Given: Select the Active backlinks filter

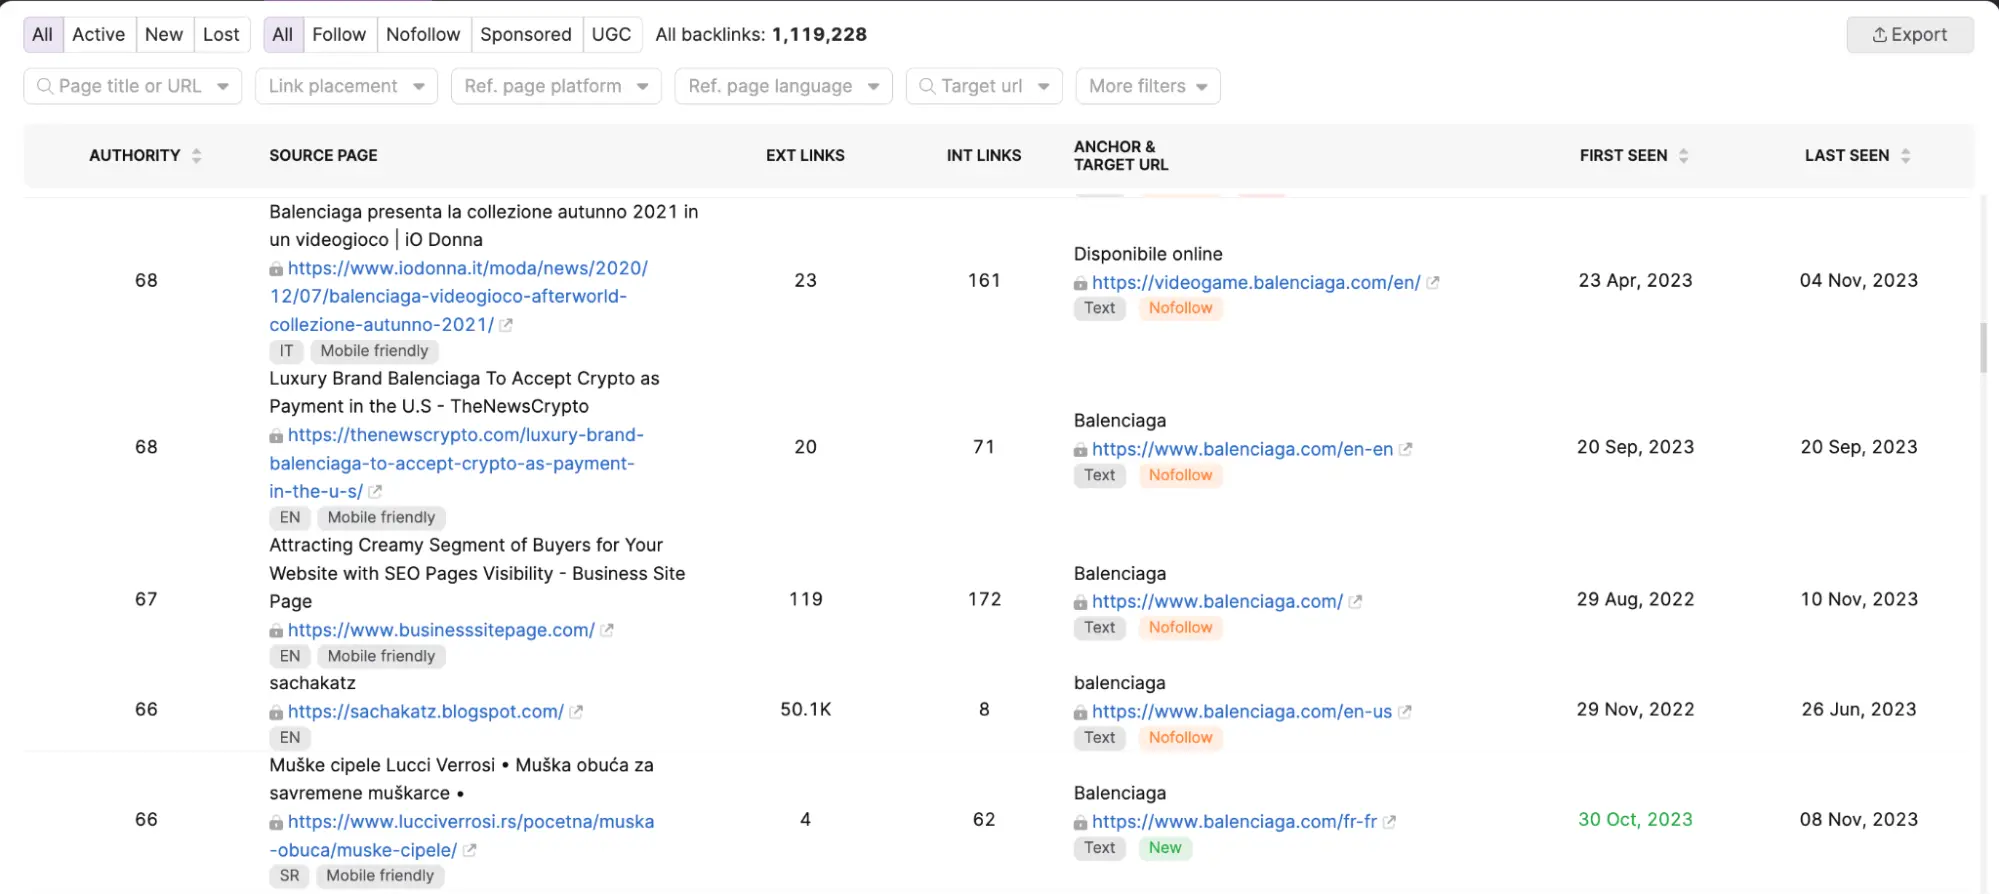Looking at the screenshot, I should point(98,35).
